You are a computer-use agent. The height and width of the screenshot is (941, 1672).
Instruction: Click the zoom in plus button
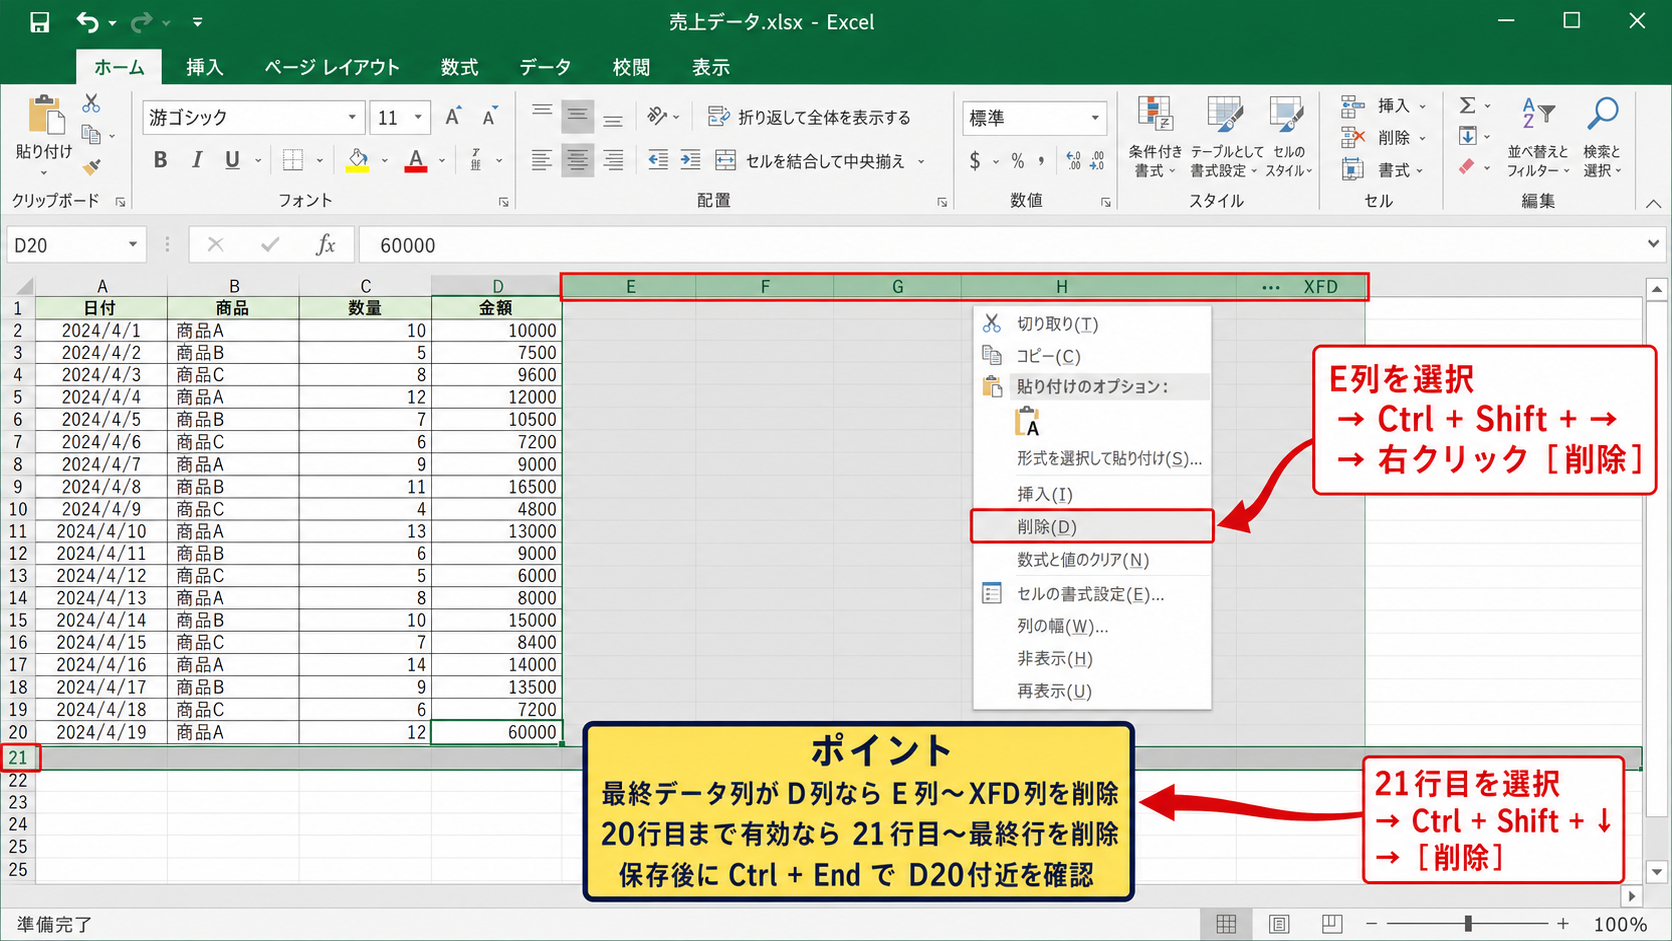(x=1563, y=924)
